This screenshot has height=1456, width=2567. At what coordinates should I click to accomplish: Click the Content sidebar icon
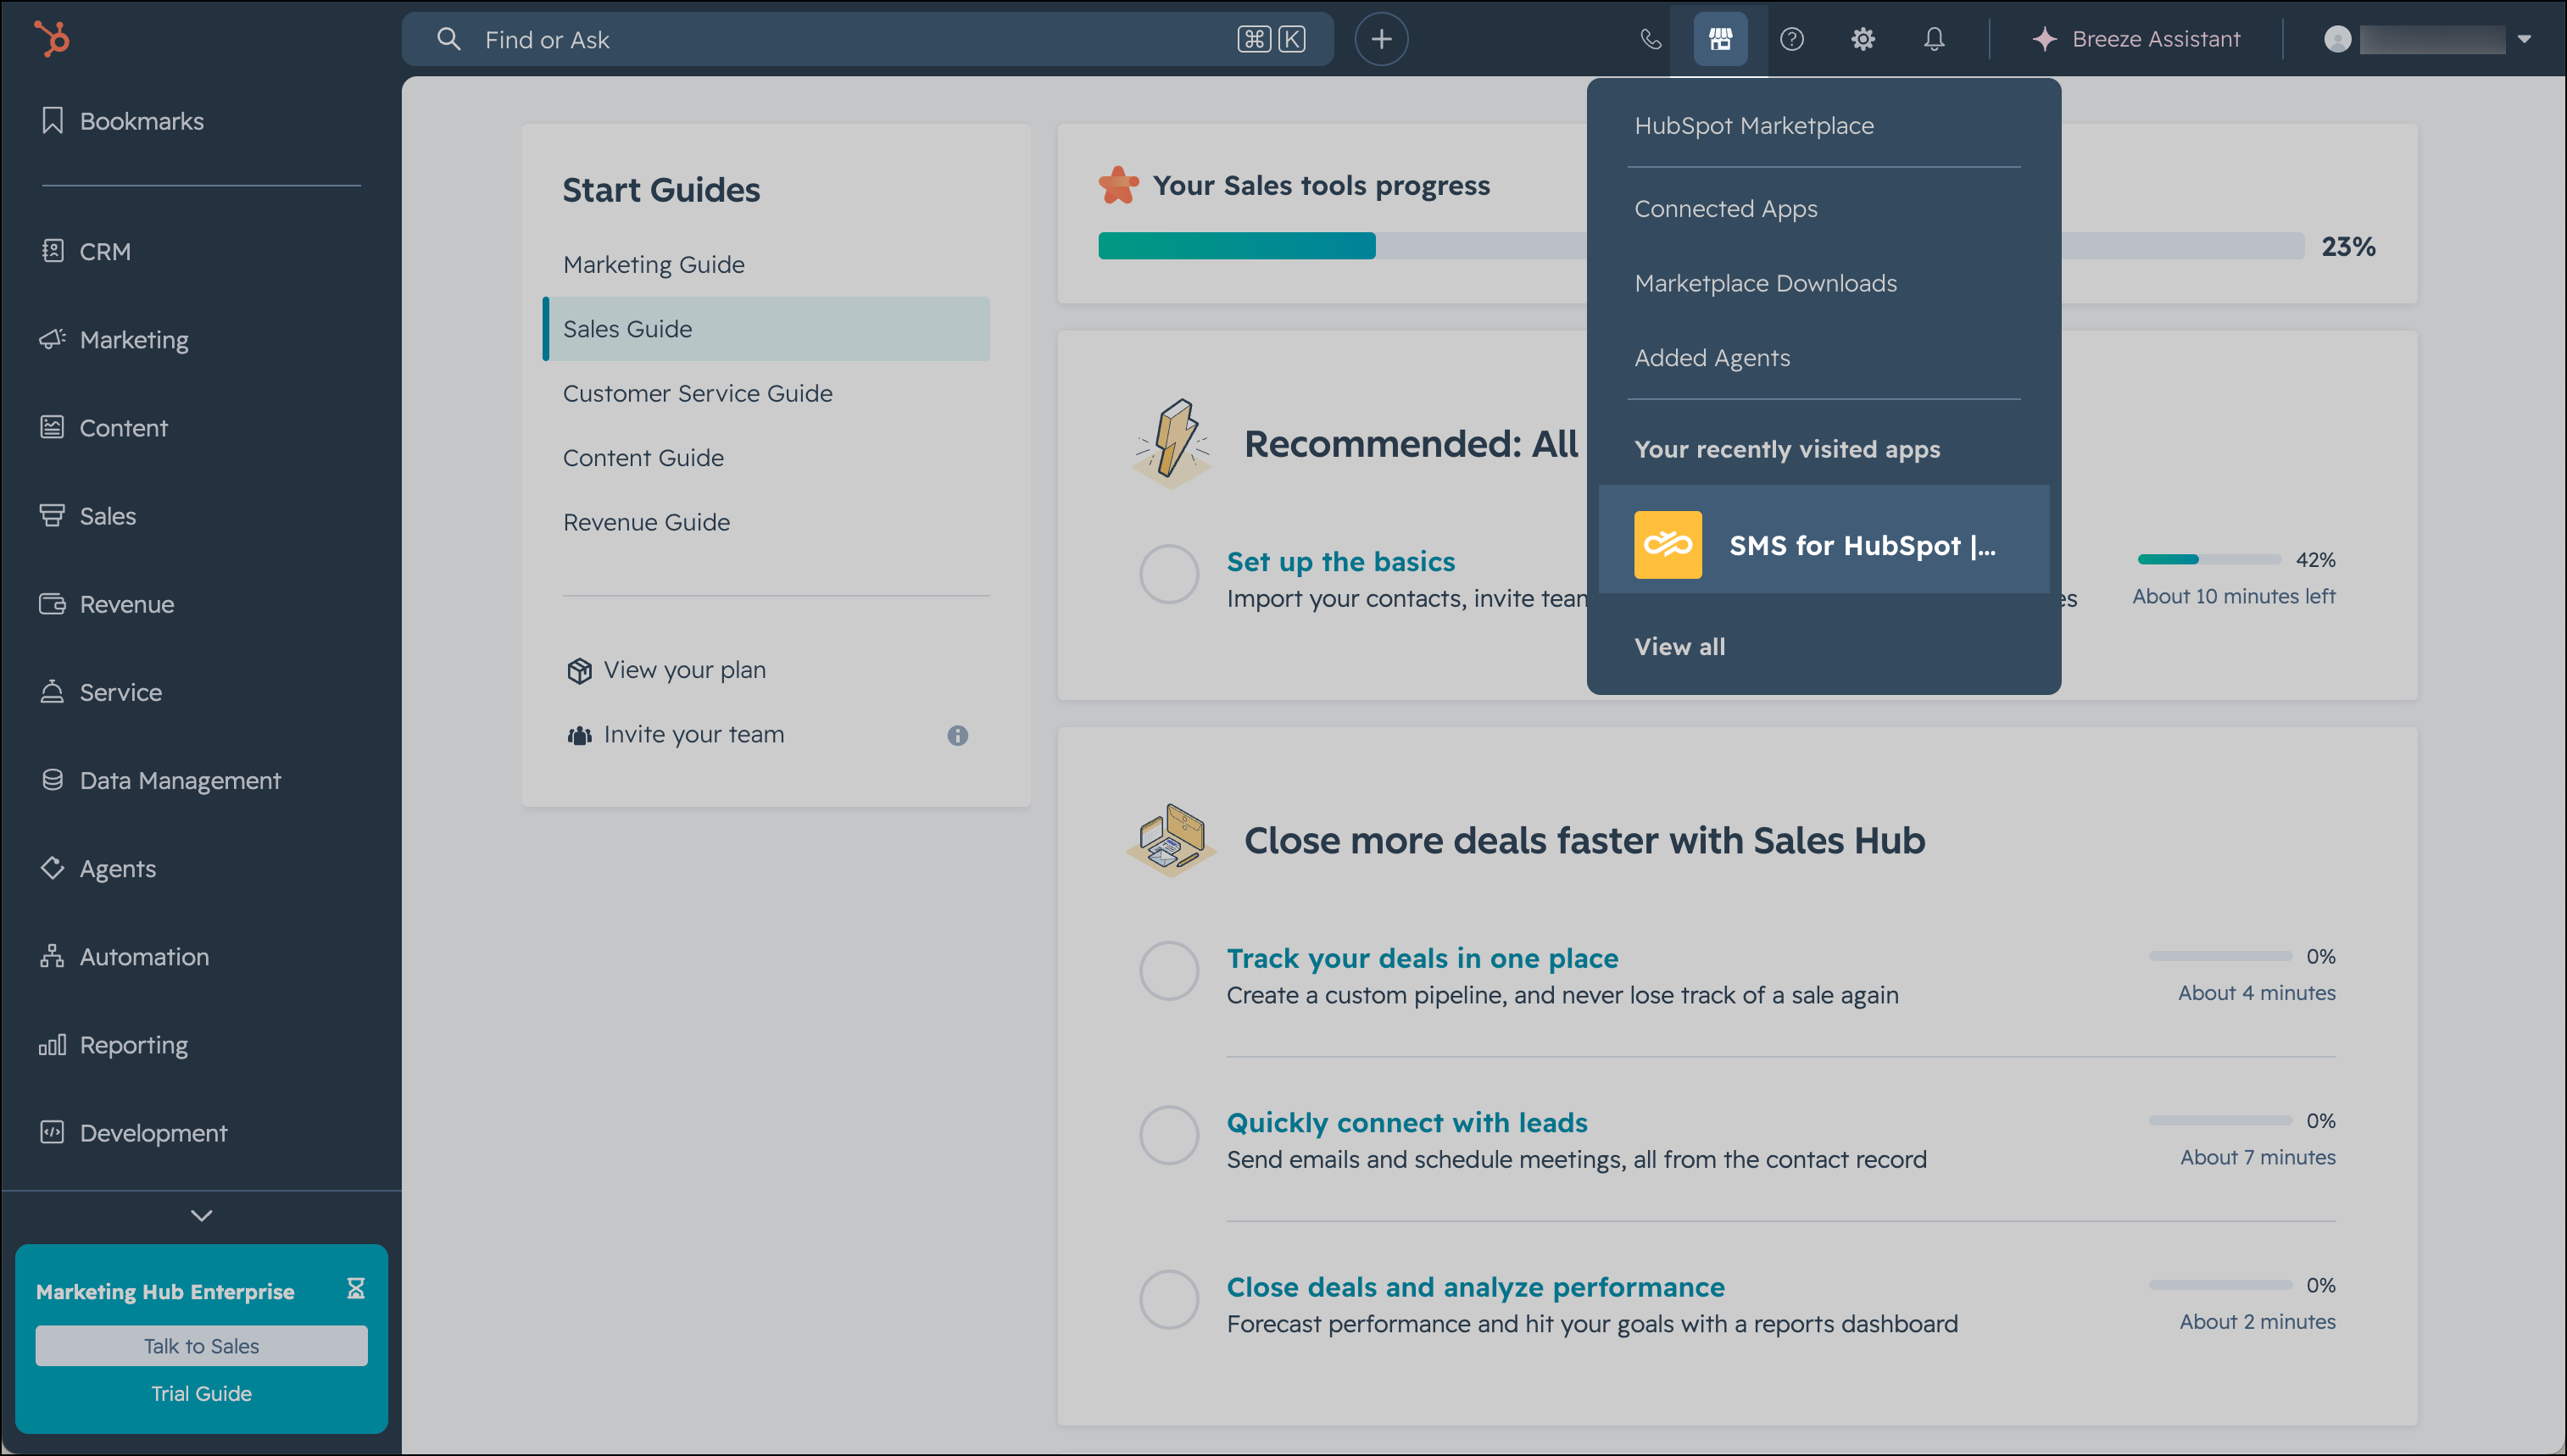52,427
